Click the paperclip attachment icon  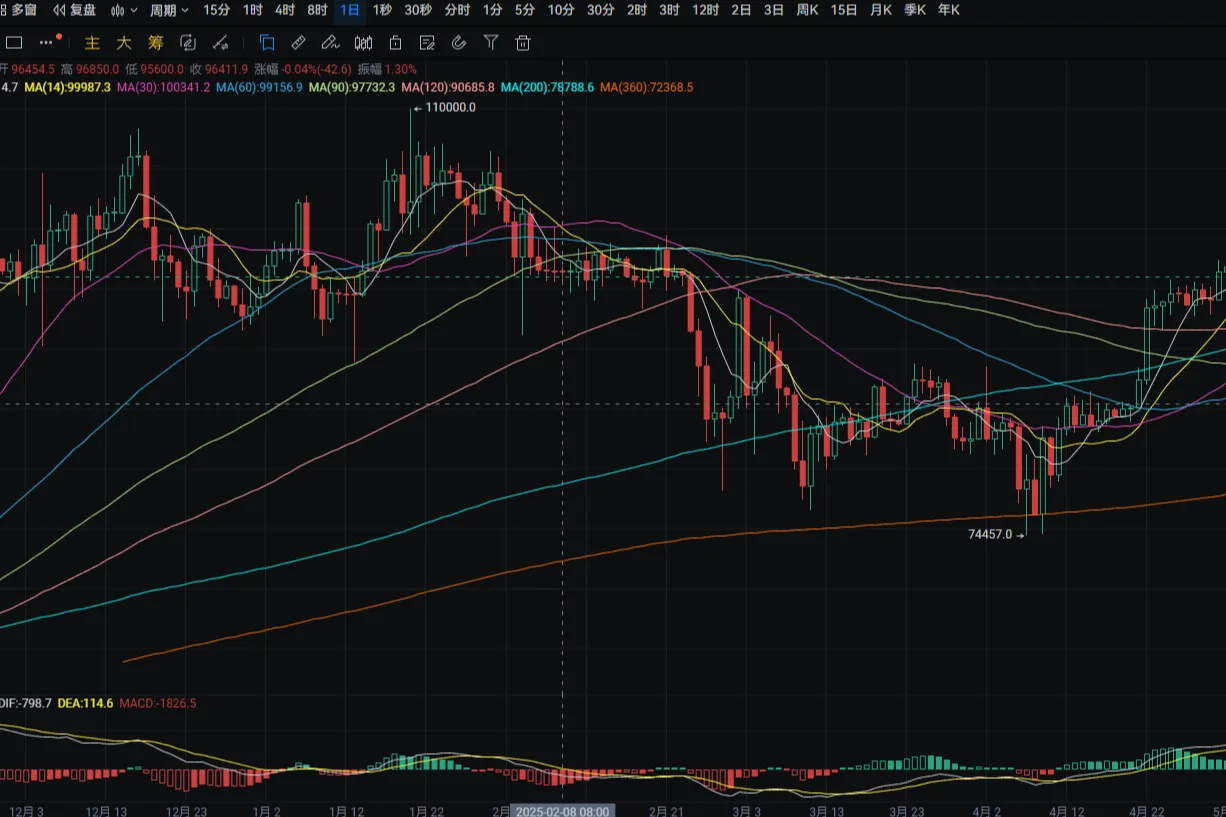click(x=459, y=42)
